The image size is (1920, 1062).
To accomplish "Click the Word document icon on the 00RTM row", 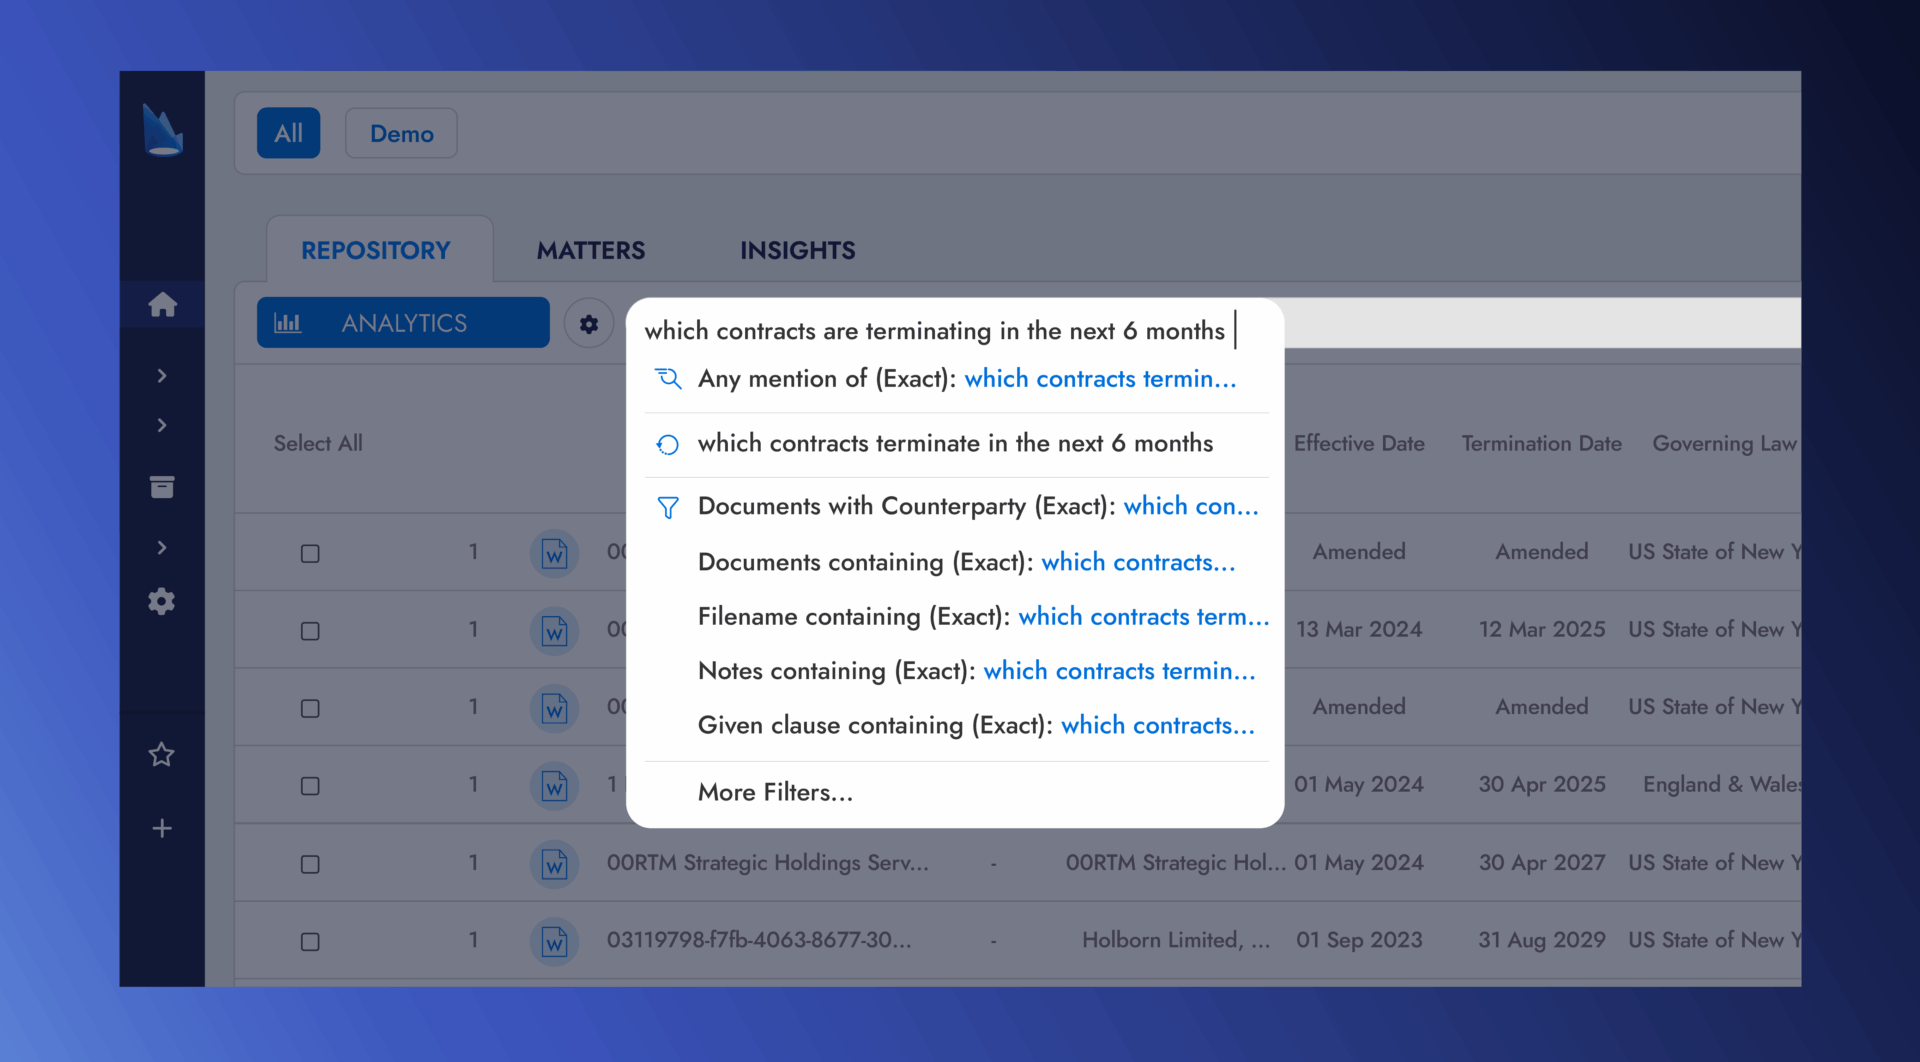I will point(554,864).
